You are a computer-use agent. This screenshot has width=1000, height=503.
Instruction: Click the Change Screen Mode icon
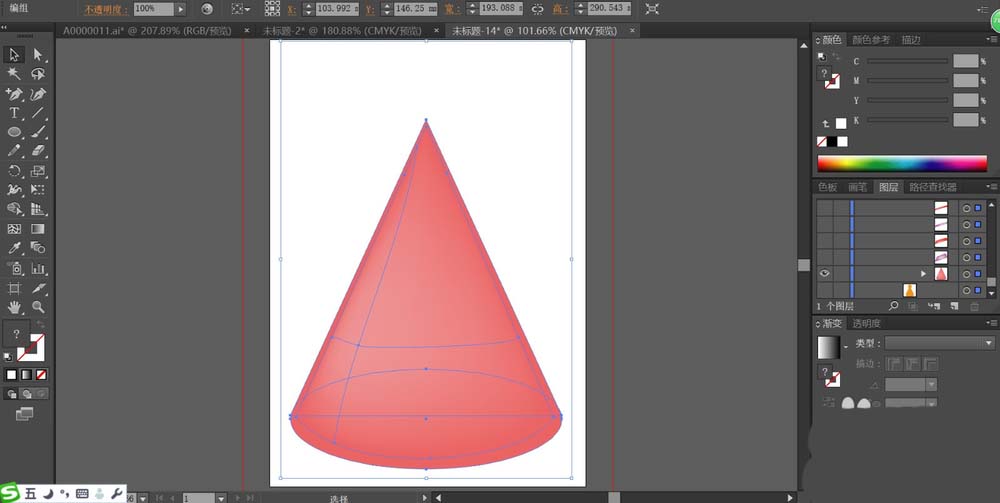coord(24,414)
